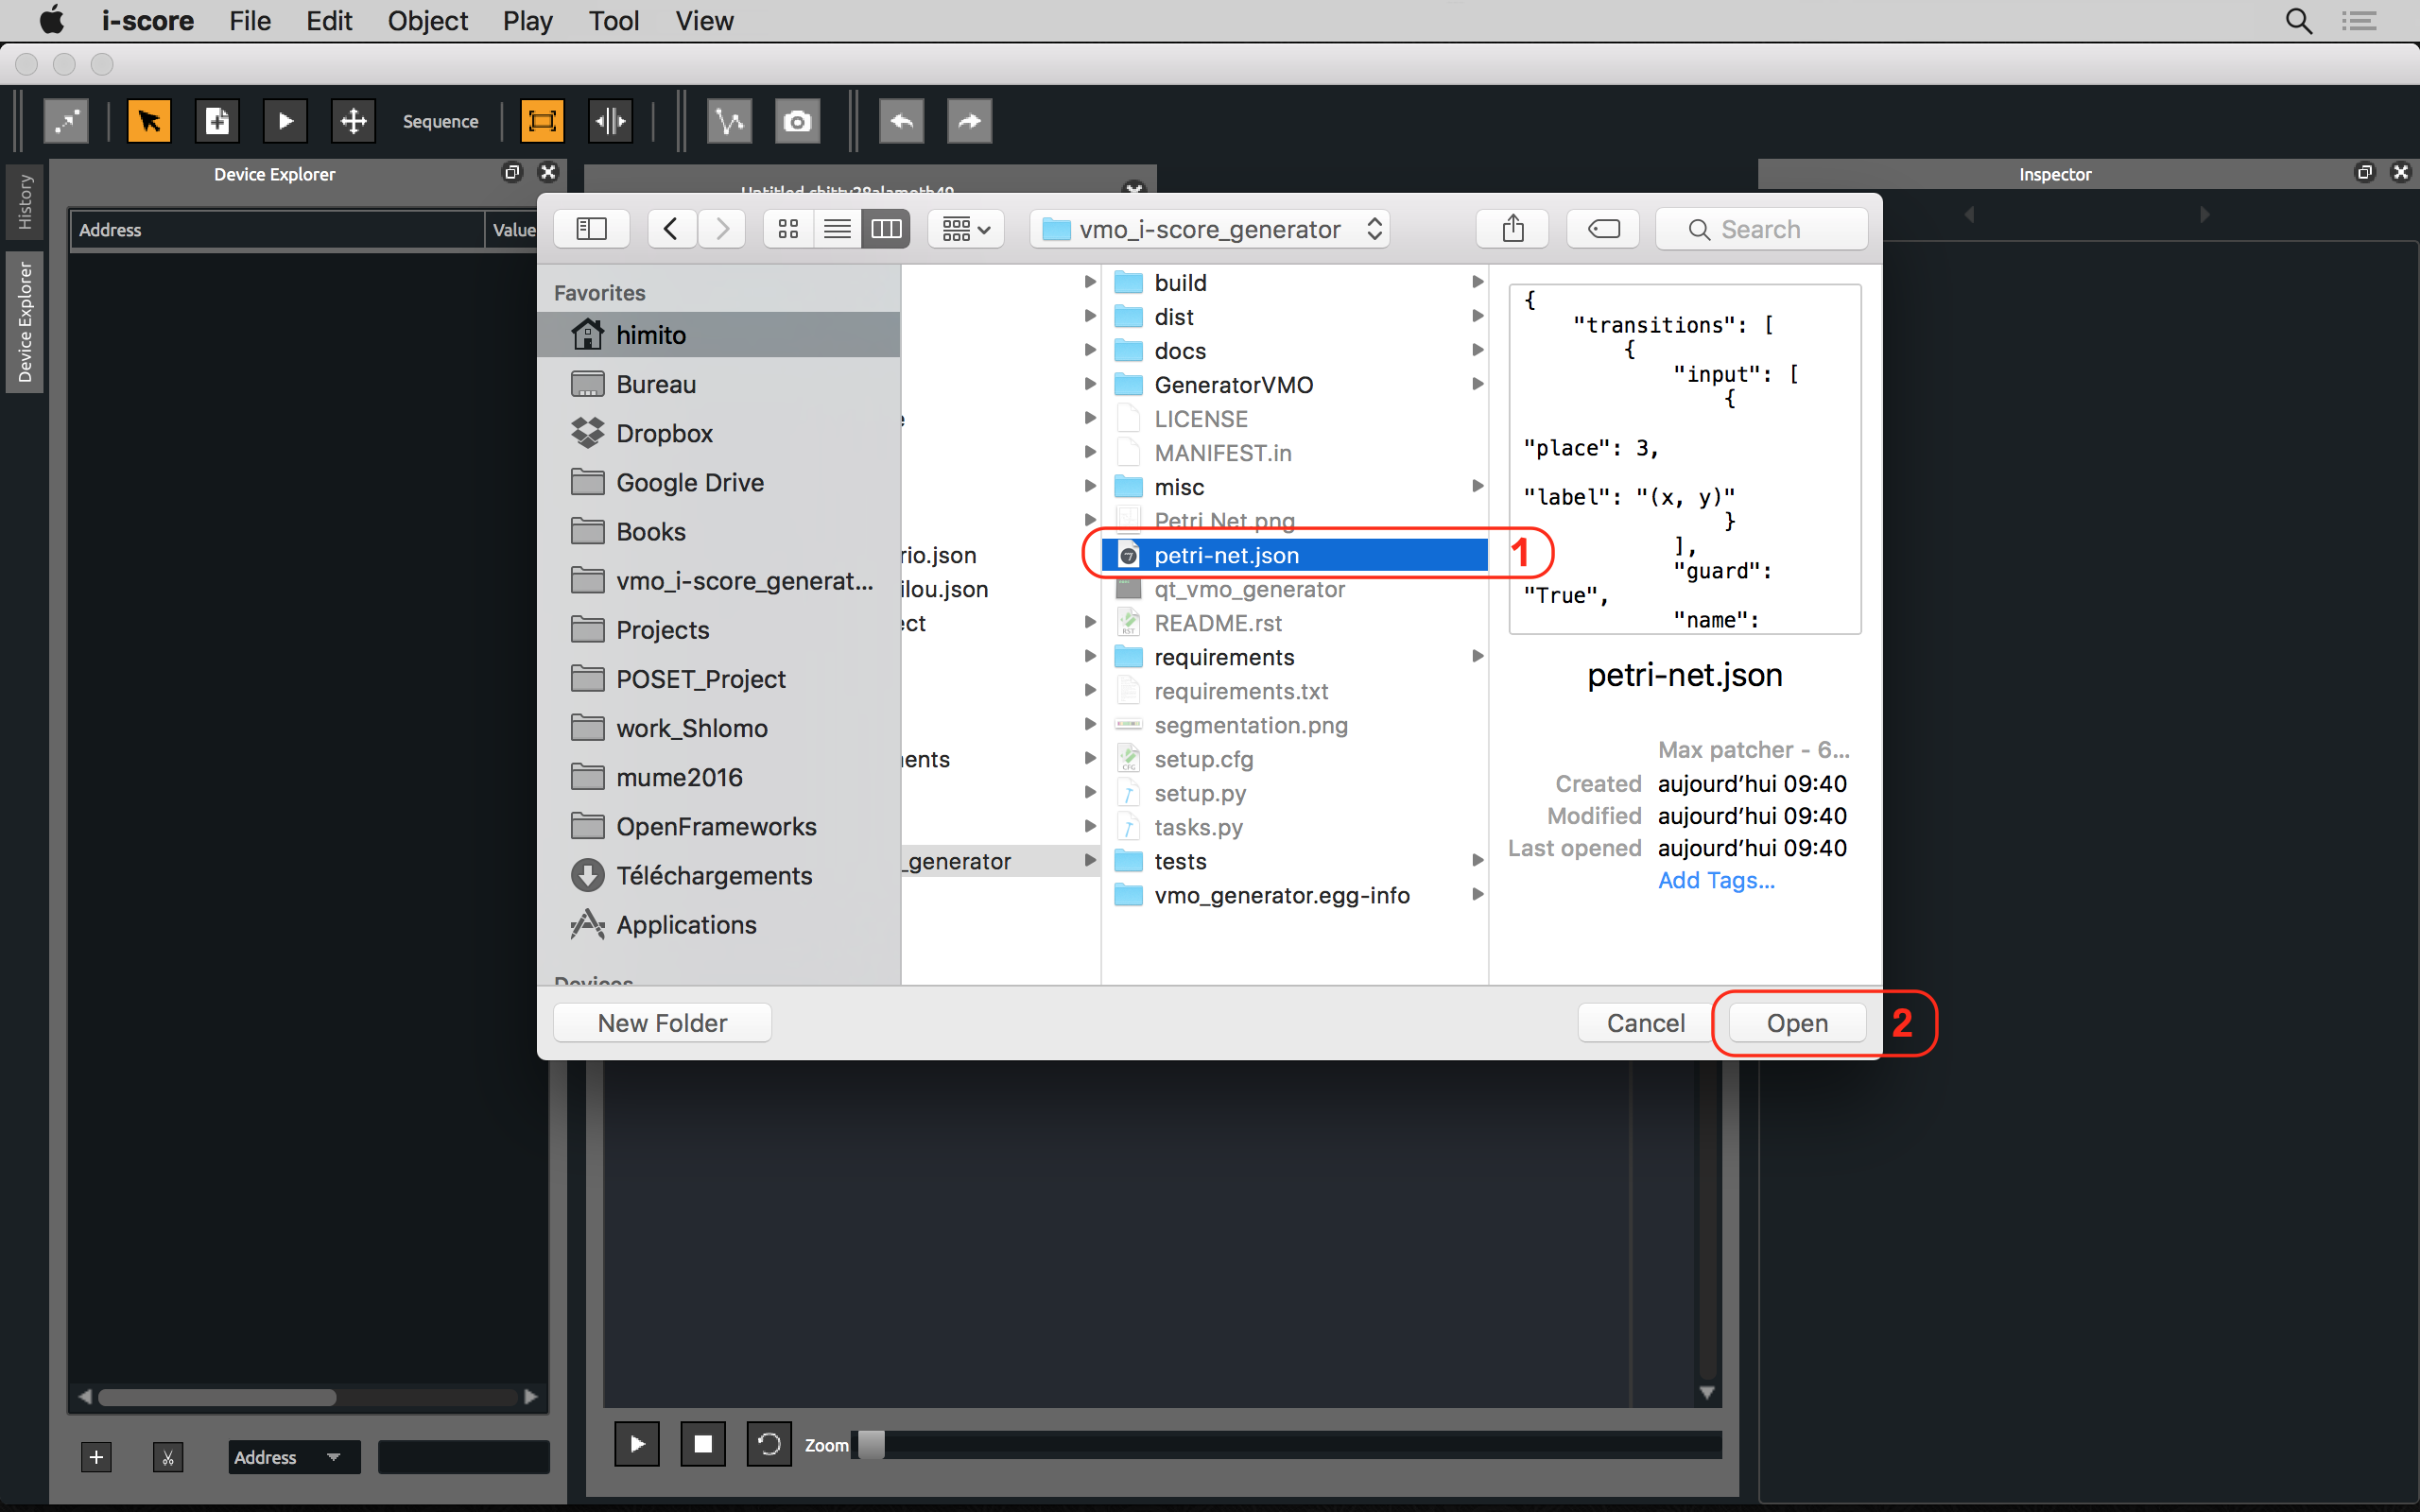Expand the requirements folder arrow

(1477, 656)
